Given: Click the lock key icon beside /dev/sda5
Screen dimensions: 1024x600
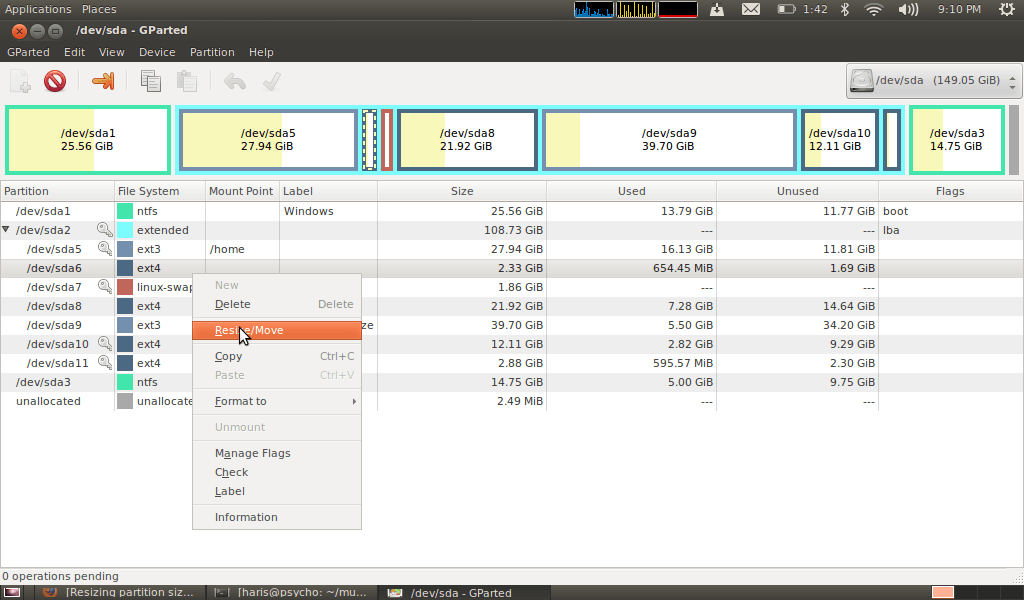Looking at the screenshot, I should [104, 249].
